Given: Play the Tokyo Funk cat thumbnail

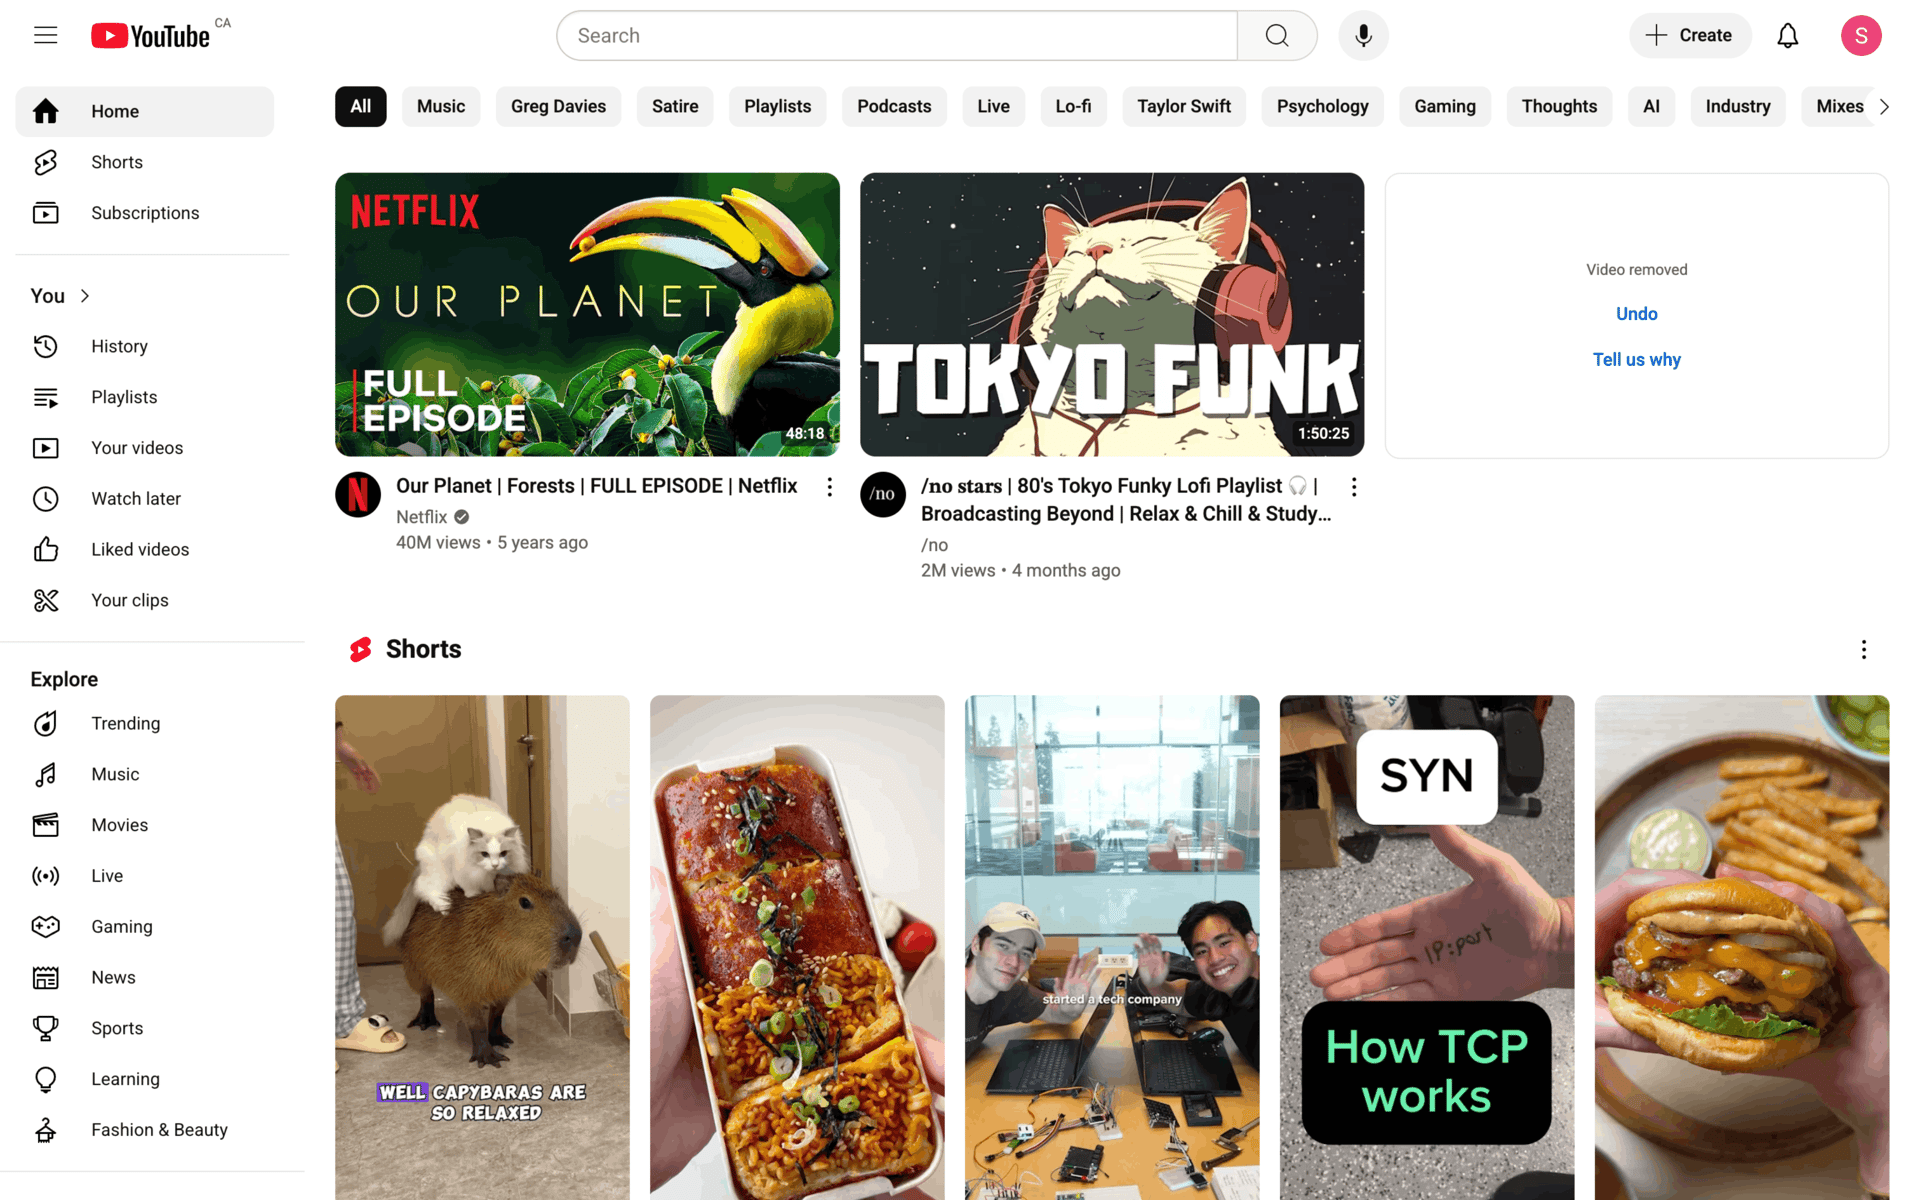Looking at the screenshot, I should 1112,315.
